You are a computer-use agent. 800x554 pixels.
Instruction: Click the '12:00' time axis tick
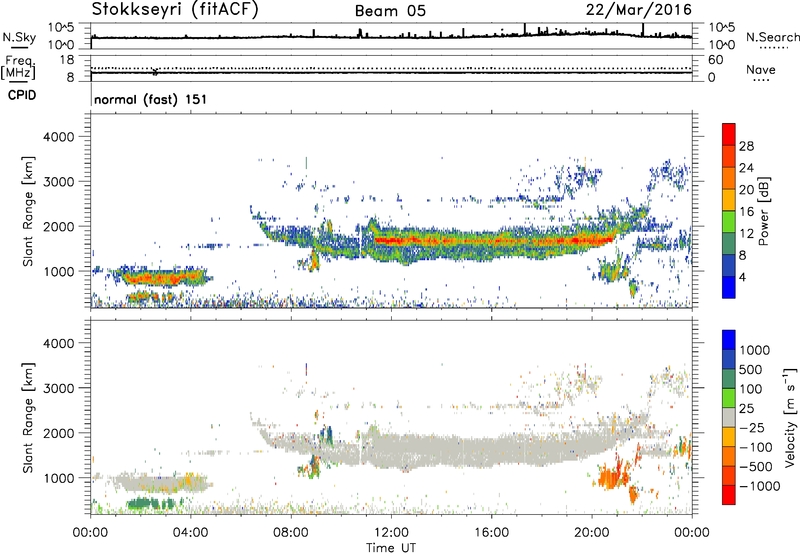(x=391, y=533)
